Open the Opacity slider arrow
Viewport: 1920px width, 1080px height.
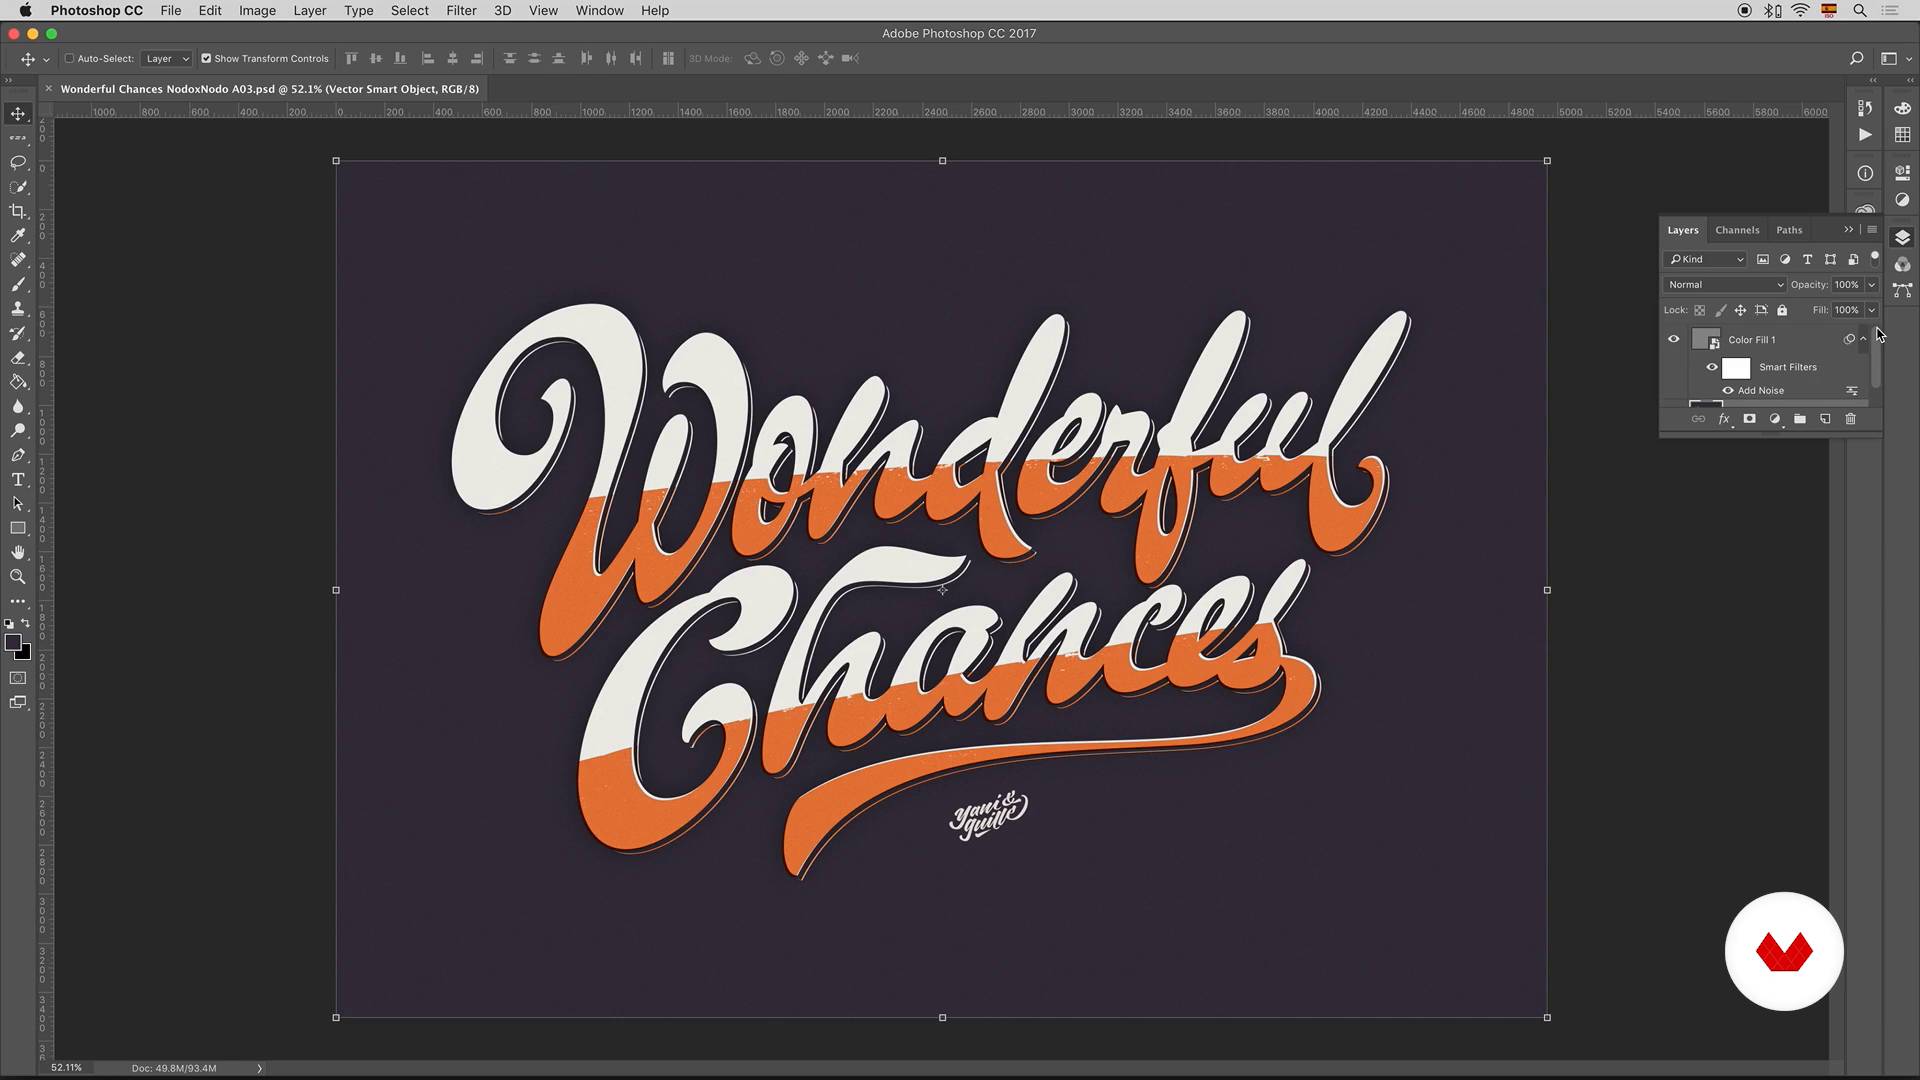click(x=1872, y=285)
